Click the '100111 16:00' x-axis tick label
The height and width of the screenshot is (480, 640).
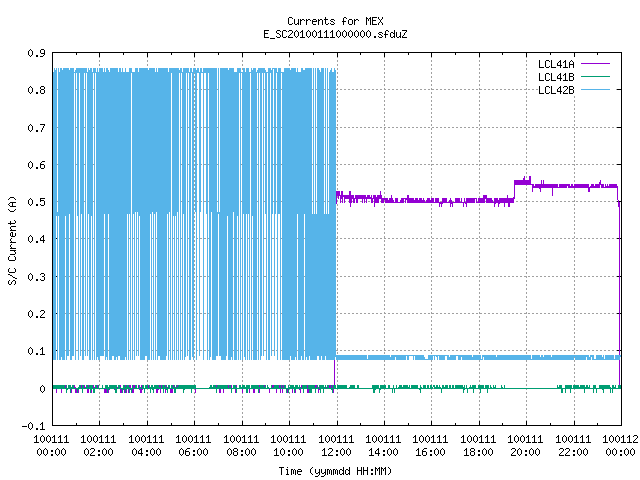(x=431, y=446)
